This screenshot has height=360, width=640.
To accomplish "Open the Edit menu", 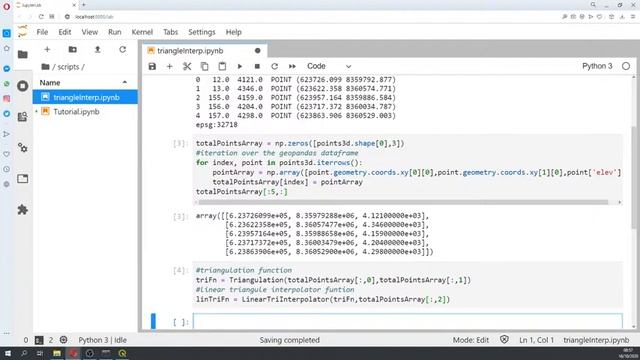I will (x=64, y=32).
